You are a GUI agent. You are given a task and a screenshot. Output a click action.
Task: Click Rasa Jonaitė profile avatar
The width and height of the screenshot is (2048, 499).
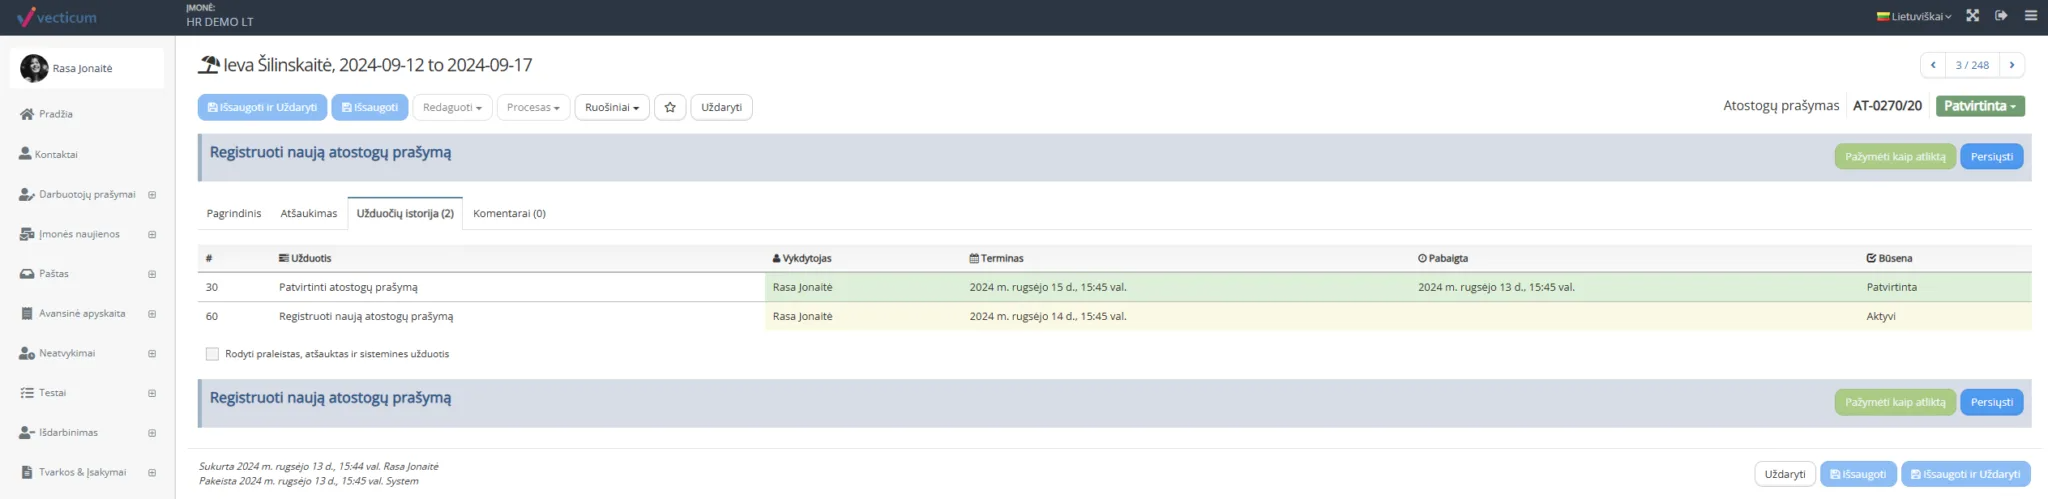click(x=34, y=68)
